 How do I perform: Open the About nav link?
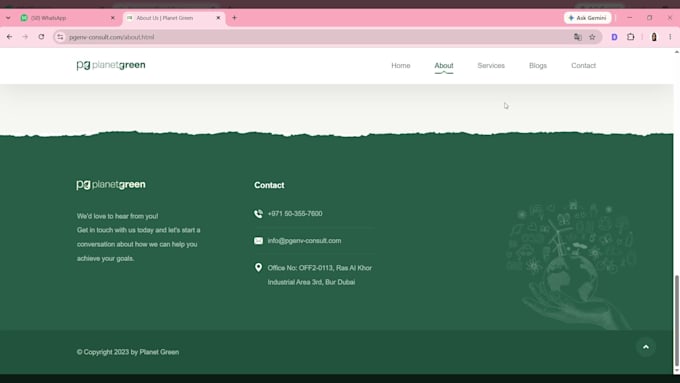(444, 65)
